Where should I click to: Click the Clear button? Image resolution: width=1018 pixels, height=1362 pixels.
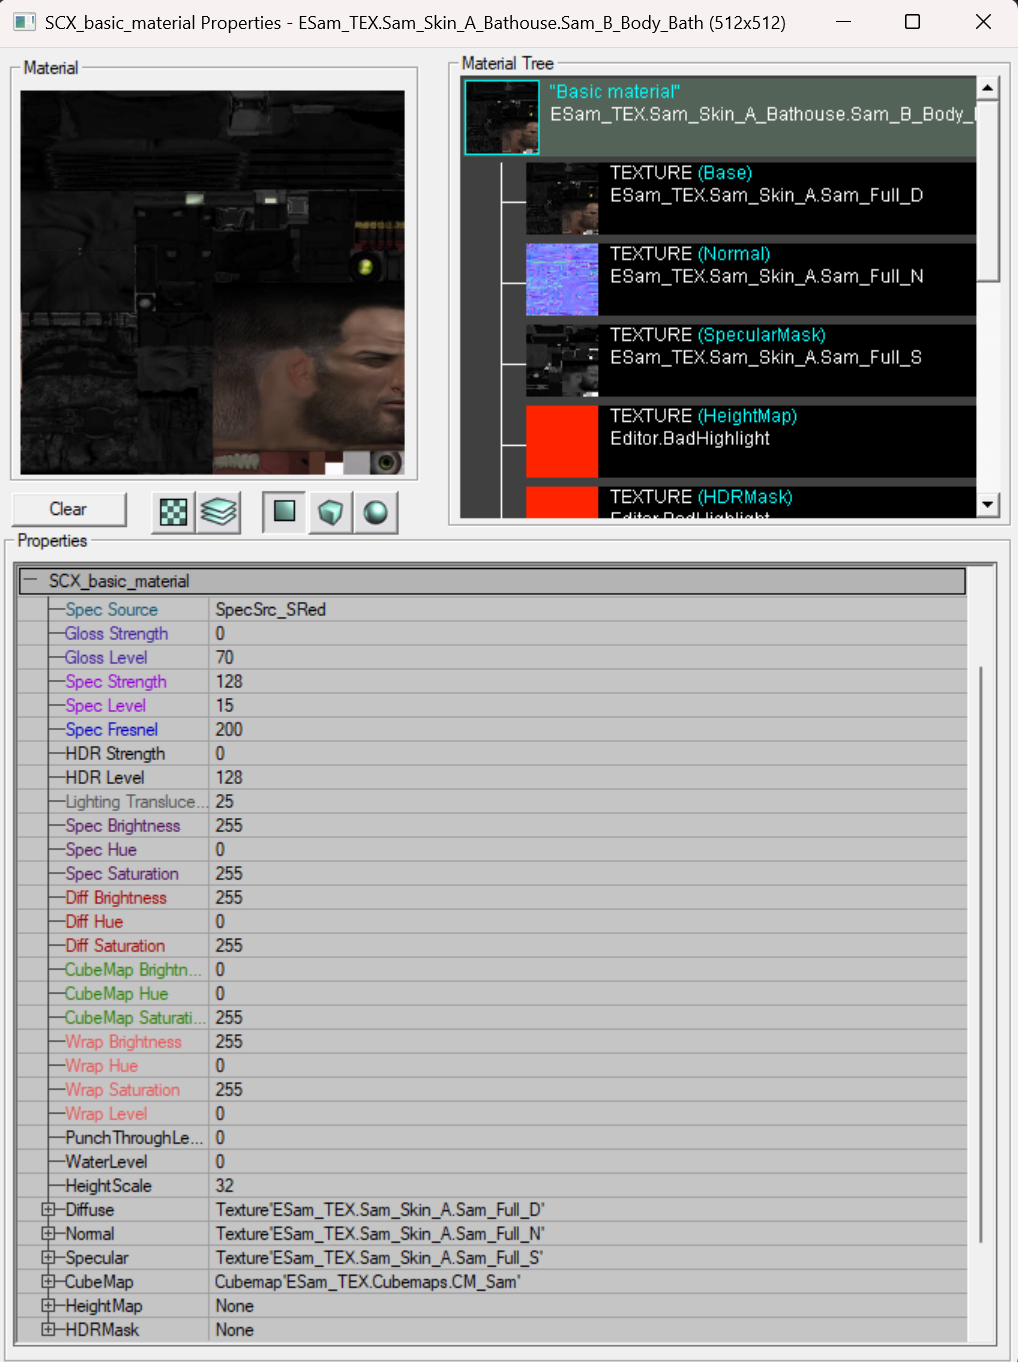69,509
